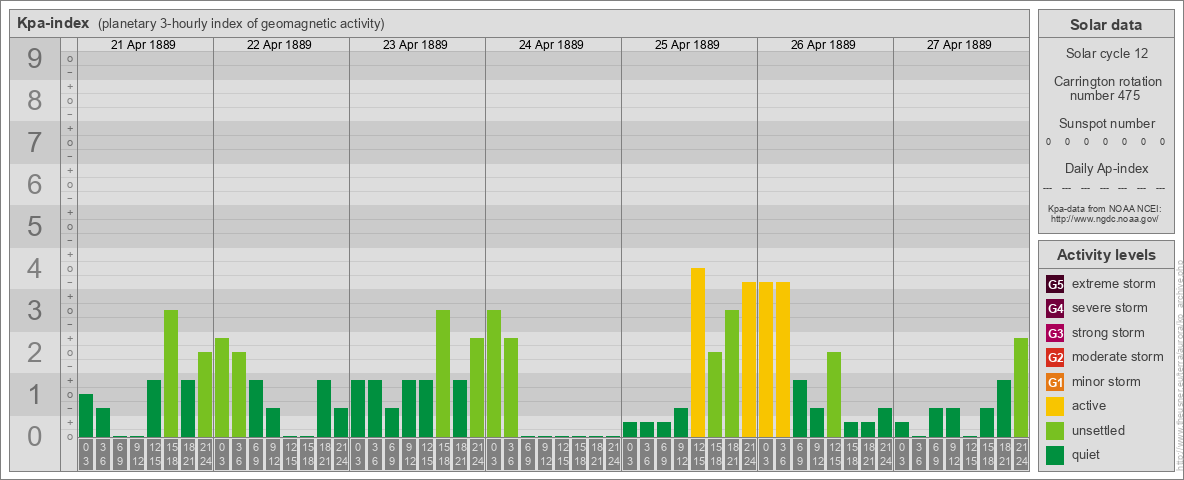Viewport: 1184px width, 480px height.
Task: Click the dark green bar on 27 Apr 18-21
Action: pyautogui.click(x=1004, y=408)
